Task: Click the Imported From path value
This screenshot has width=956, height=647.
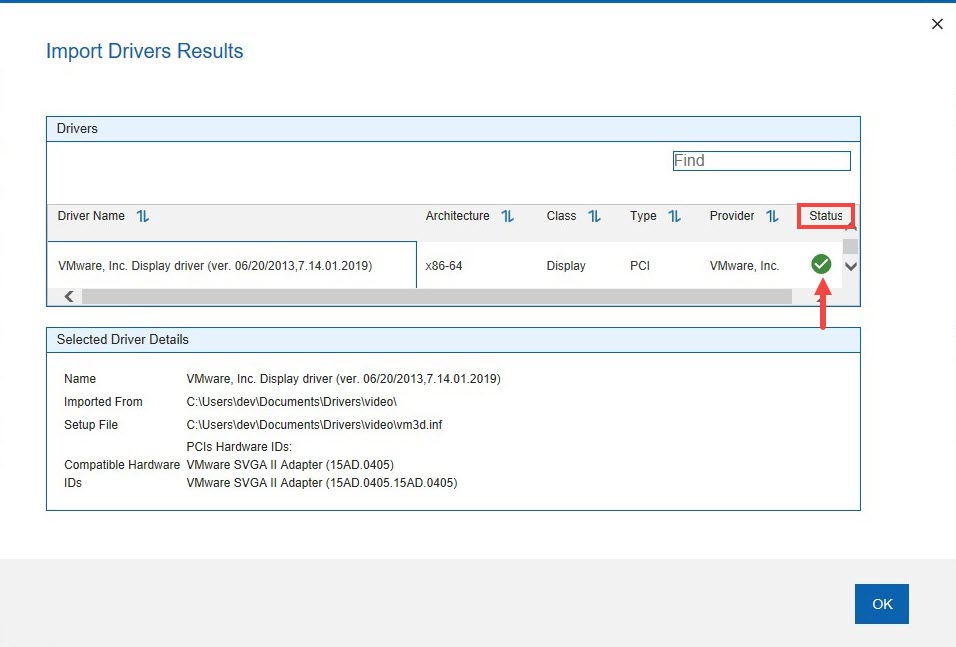Action: (x=291, y=402)
